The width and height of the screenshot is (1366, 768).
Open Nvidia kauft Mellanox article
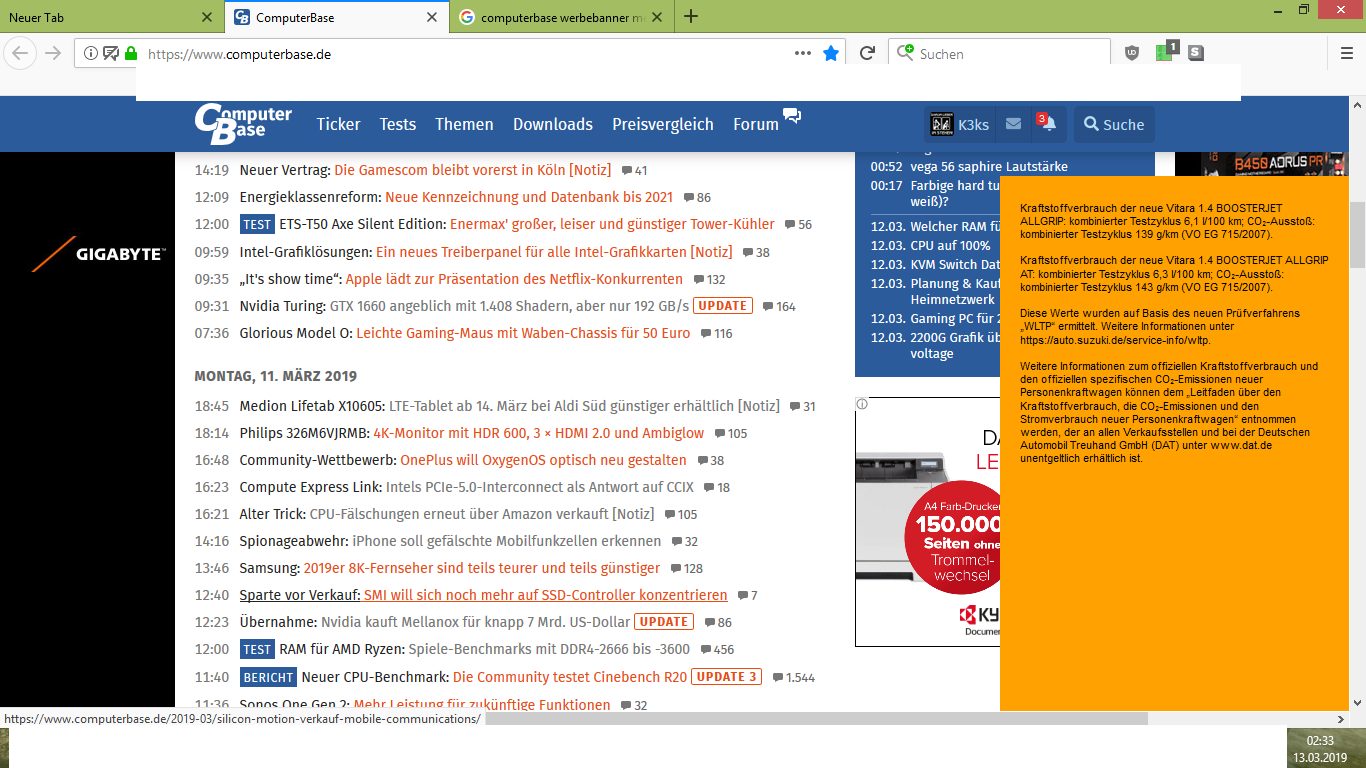(x=475, y=622)
